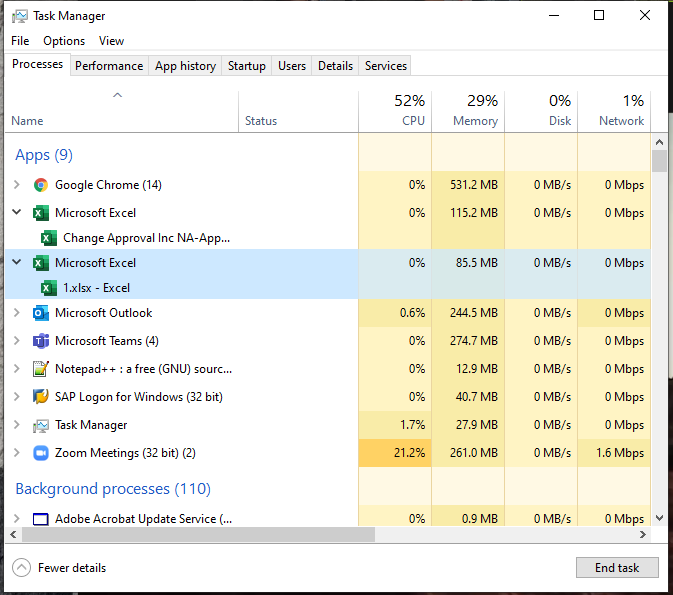Screen dimensions: 673x595
Task: Expand the Zoom Meetings process group
Action: [x=16, y=453]
